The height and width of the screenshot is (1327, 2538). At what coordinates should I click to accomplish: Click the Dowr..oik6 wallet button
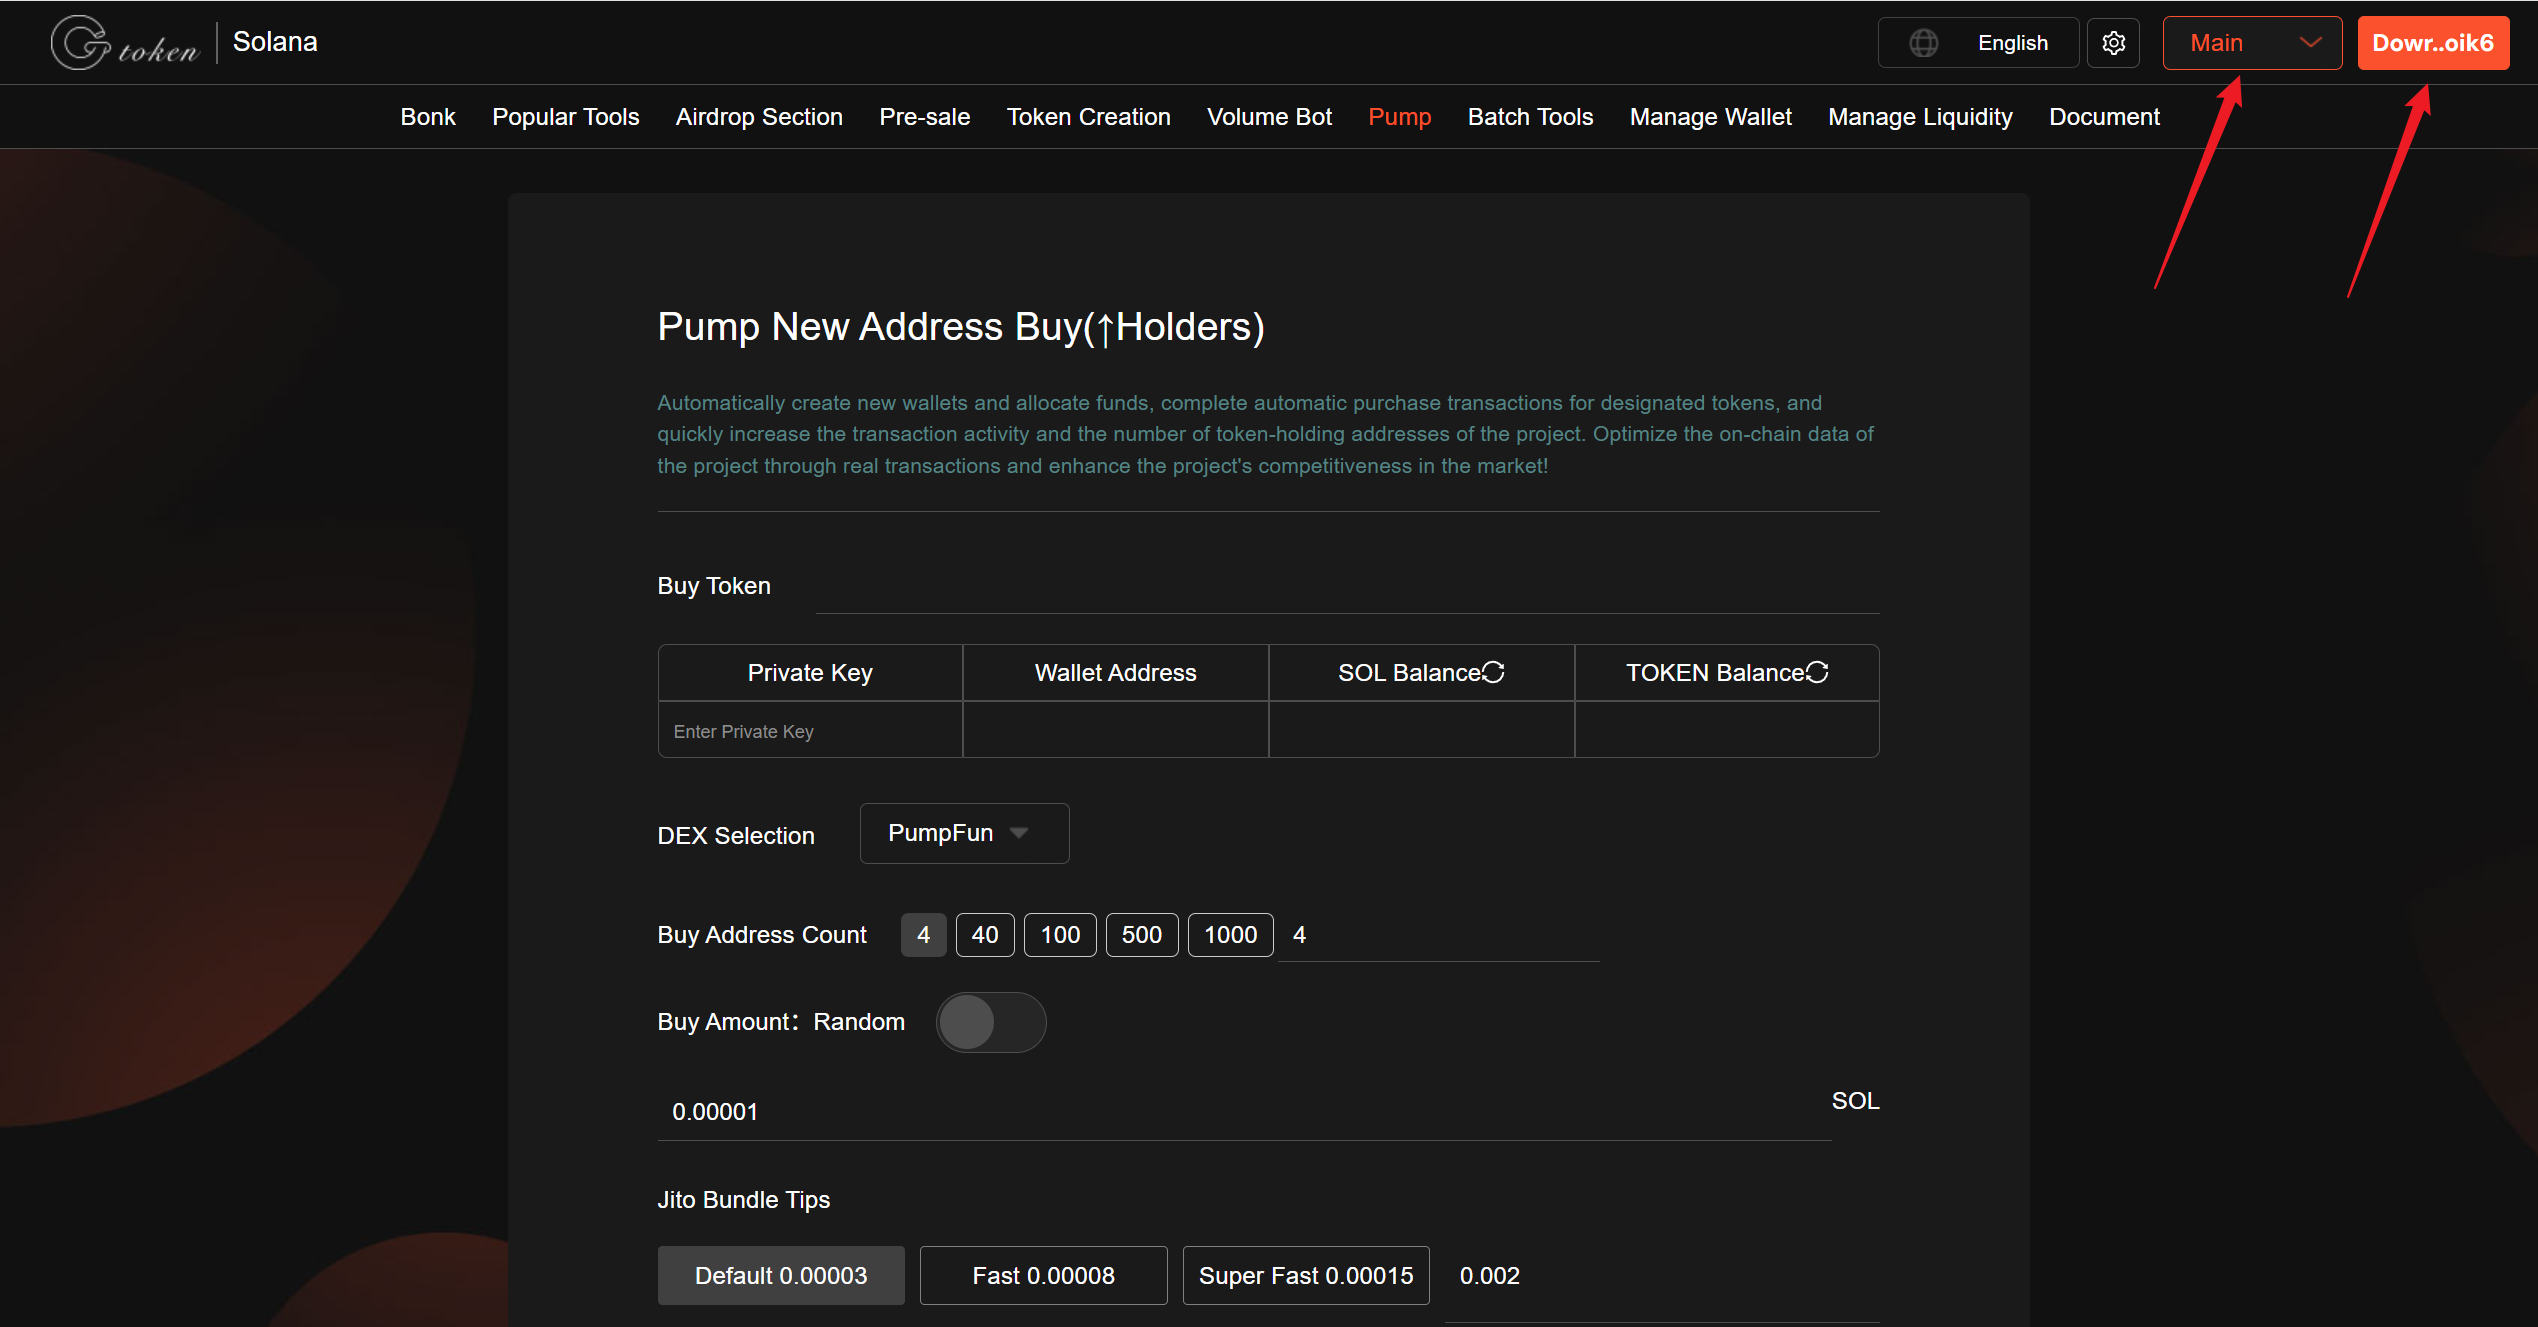(x=2432, y=43)
